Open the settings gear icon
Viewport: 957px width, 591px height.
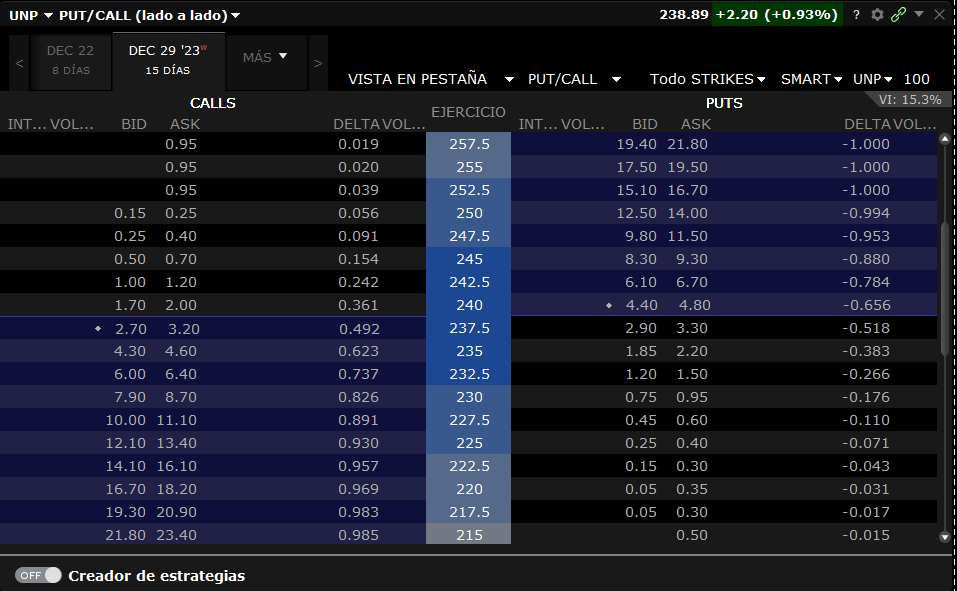pyautogui.click(x=878, y=15)
